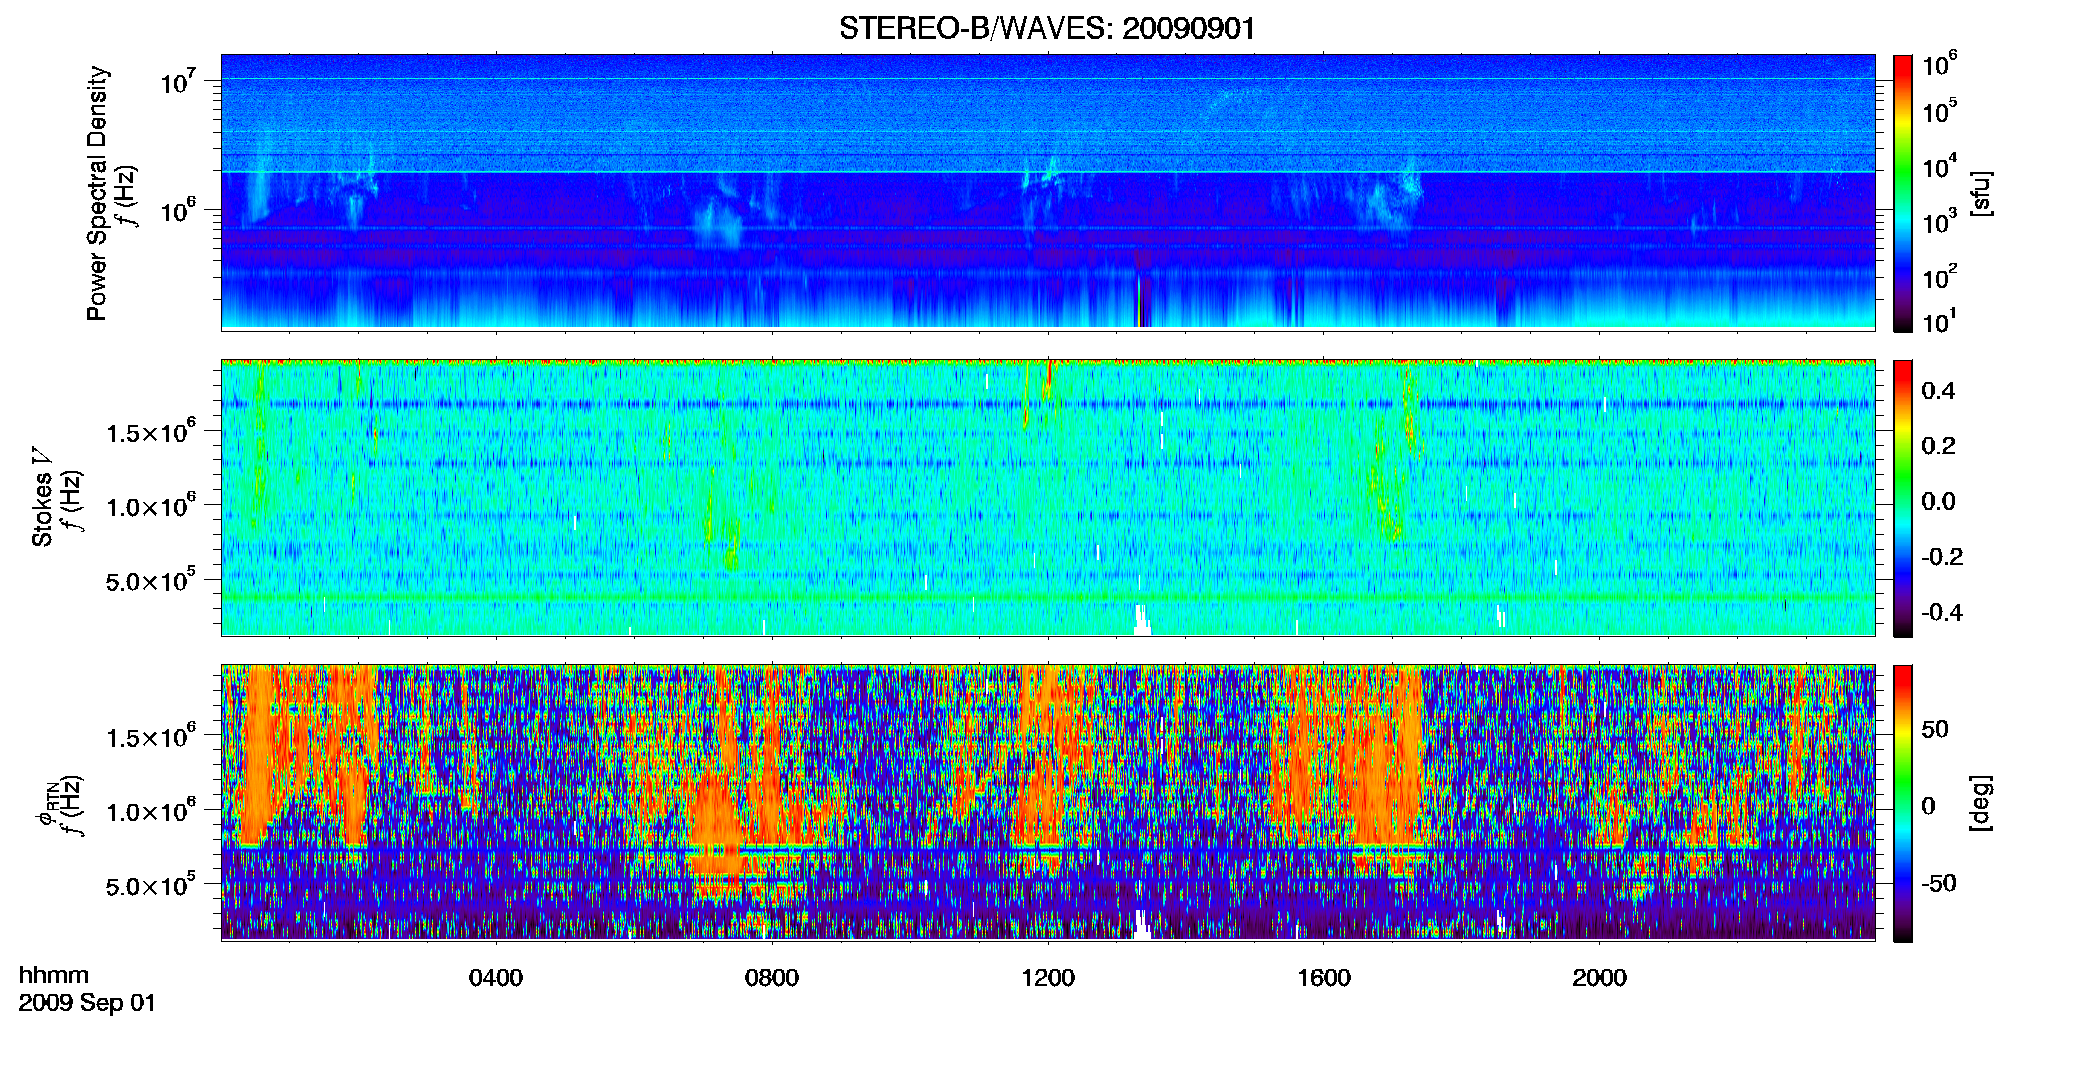The height and width of the screenshot is (1080, 2096).
Task: Click the 0.0 value on Stokes colorbar
Action: 1938,501
